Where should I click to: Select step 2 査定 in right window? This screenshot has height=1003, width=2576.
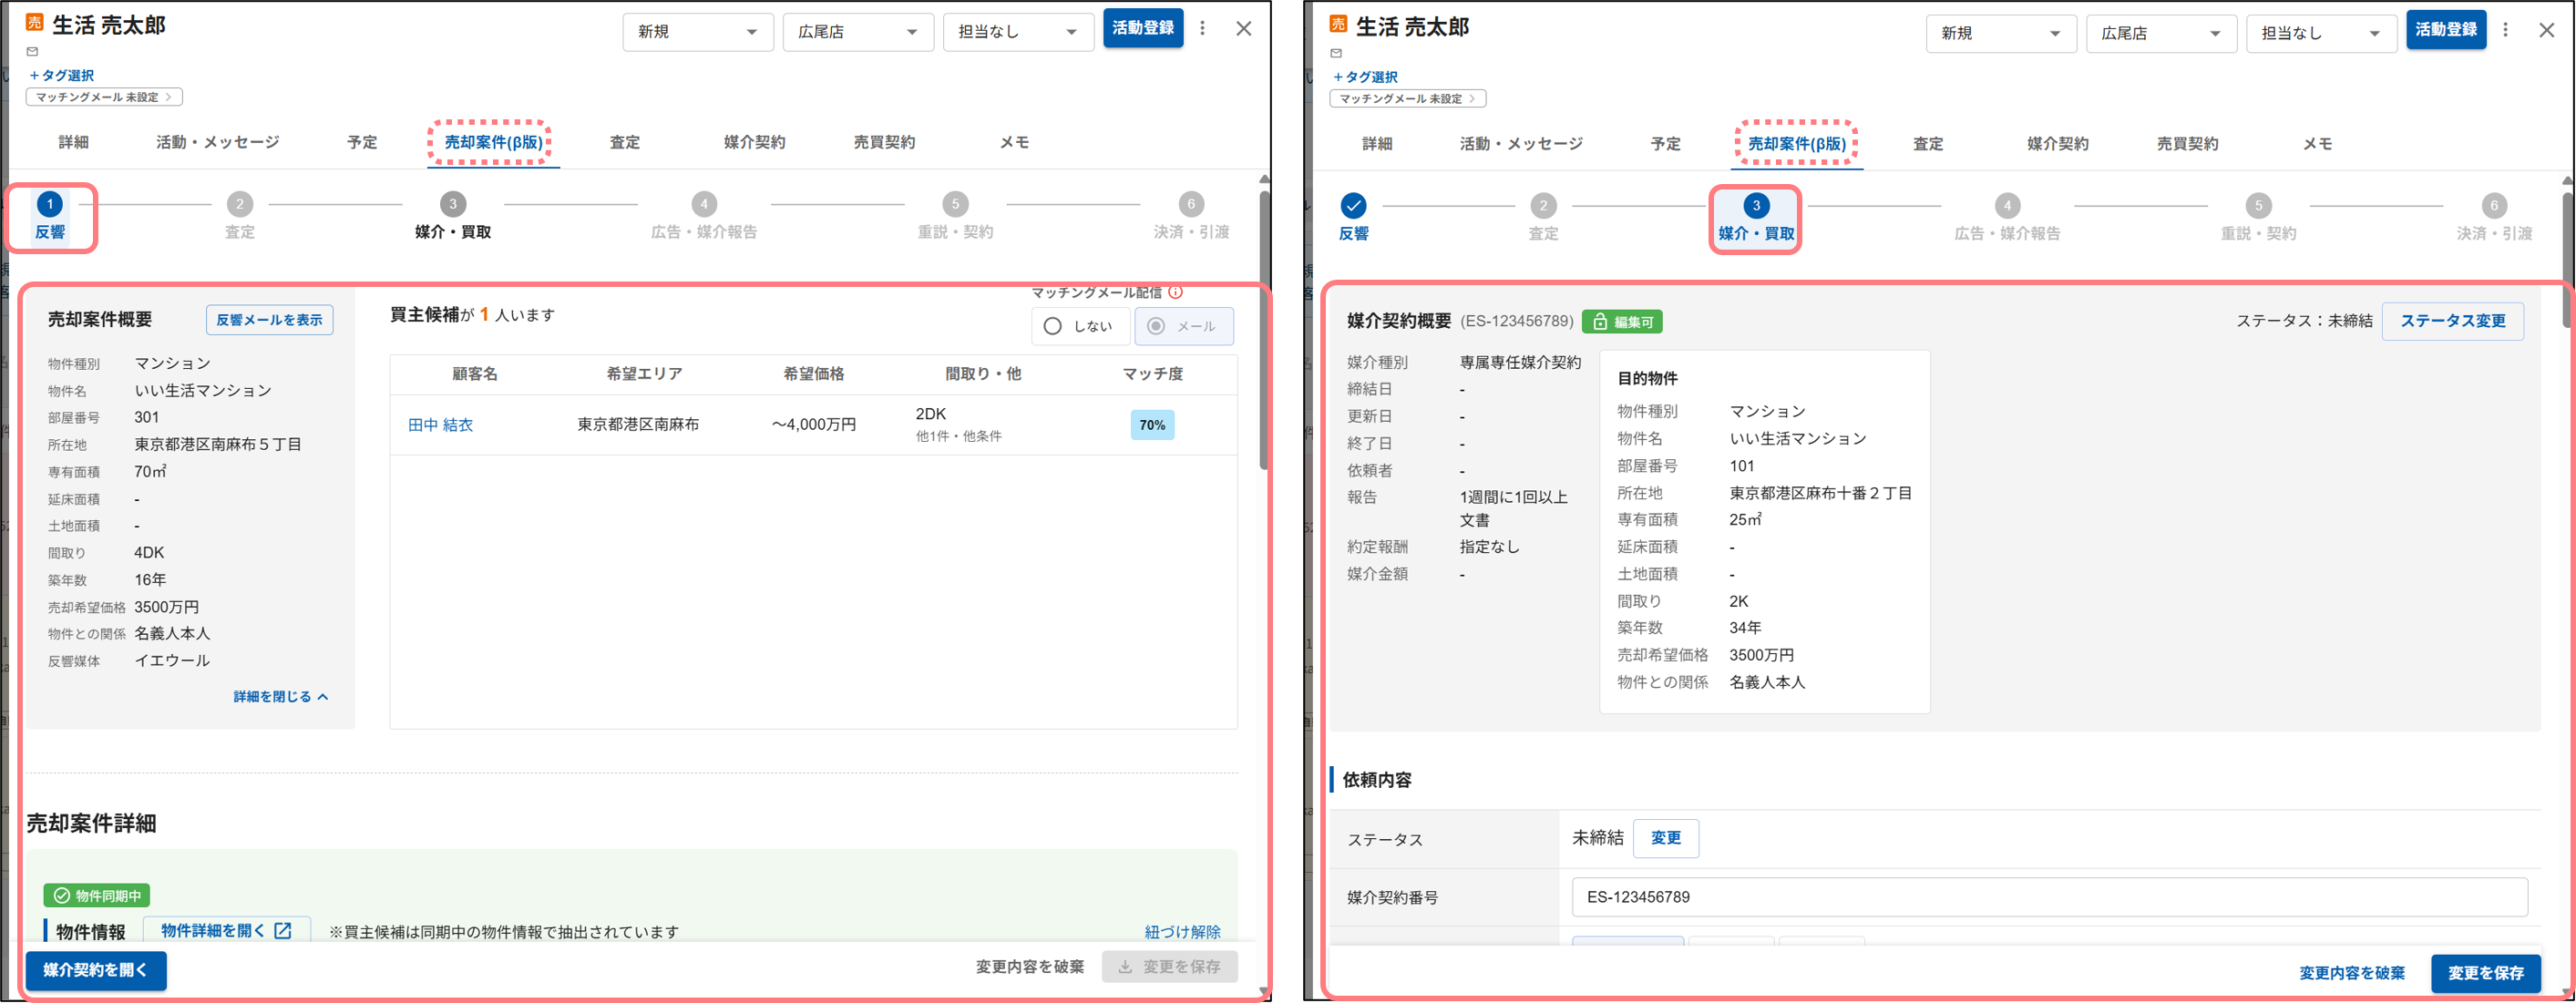click(x=1543, y=218)
